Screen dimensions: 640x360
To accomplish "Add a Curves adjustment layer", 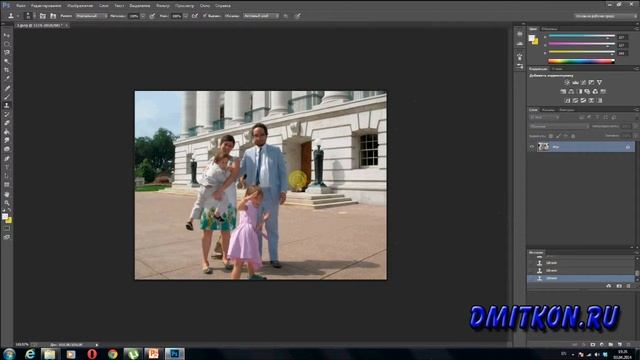I will click(583, 82).
